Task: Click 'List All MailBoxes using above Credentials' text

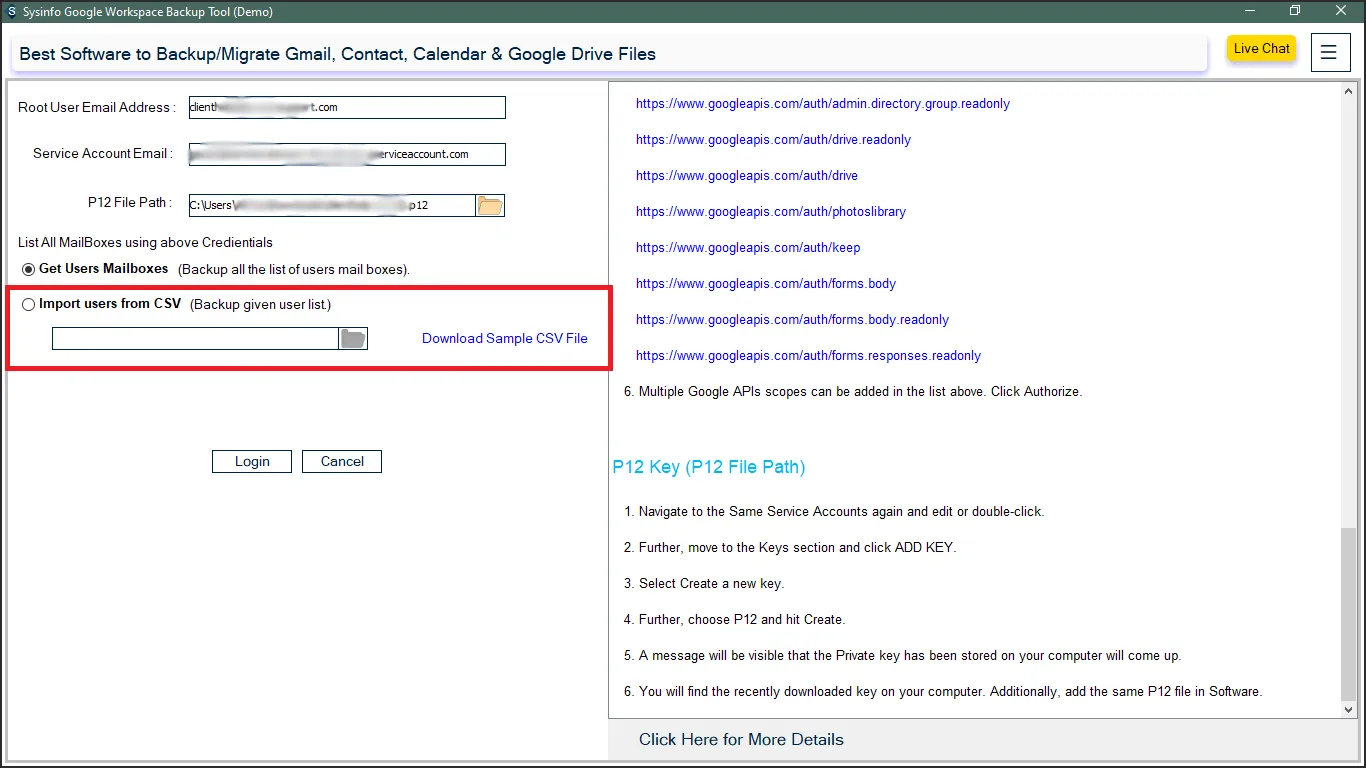Action: [145, 243]
